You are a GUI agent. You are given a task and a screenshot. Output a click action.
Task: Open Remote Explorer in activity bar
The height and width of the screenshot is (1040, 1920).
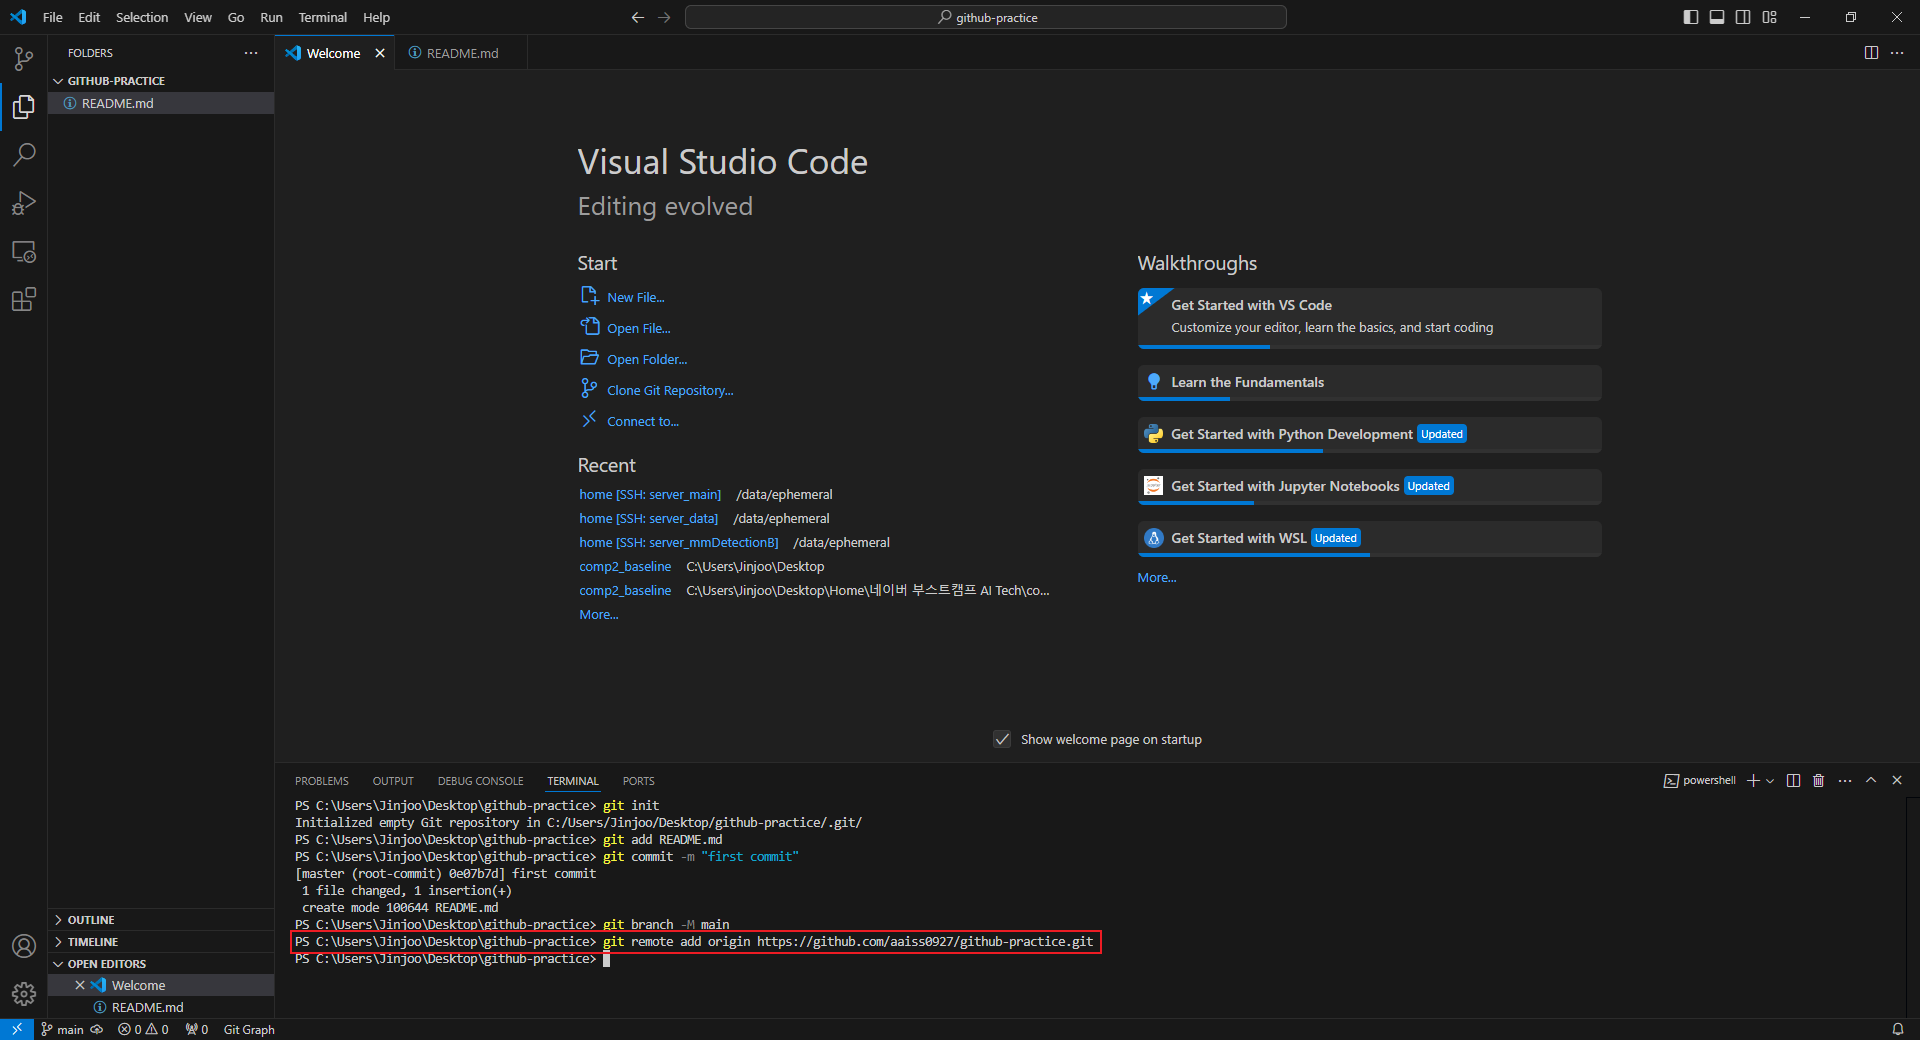tap(24, 251)
